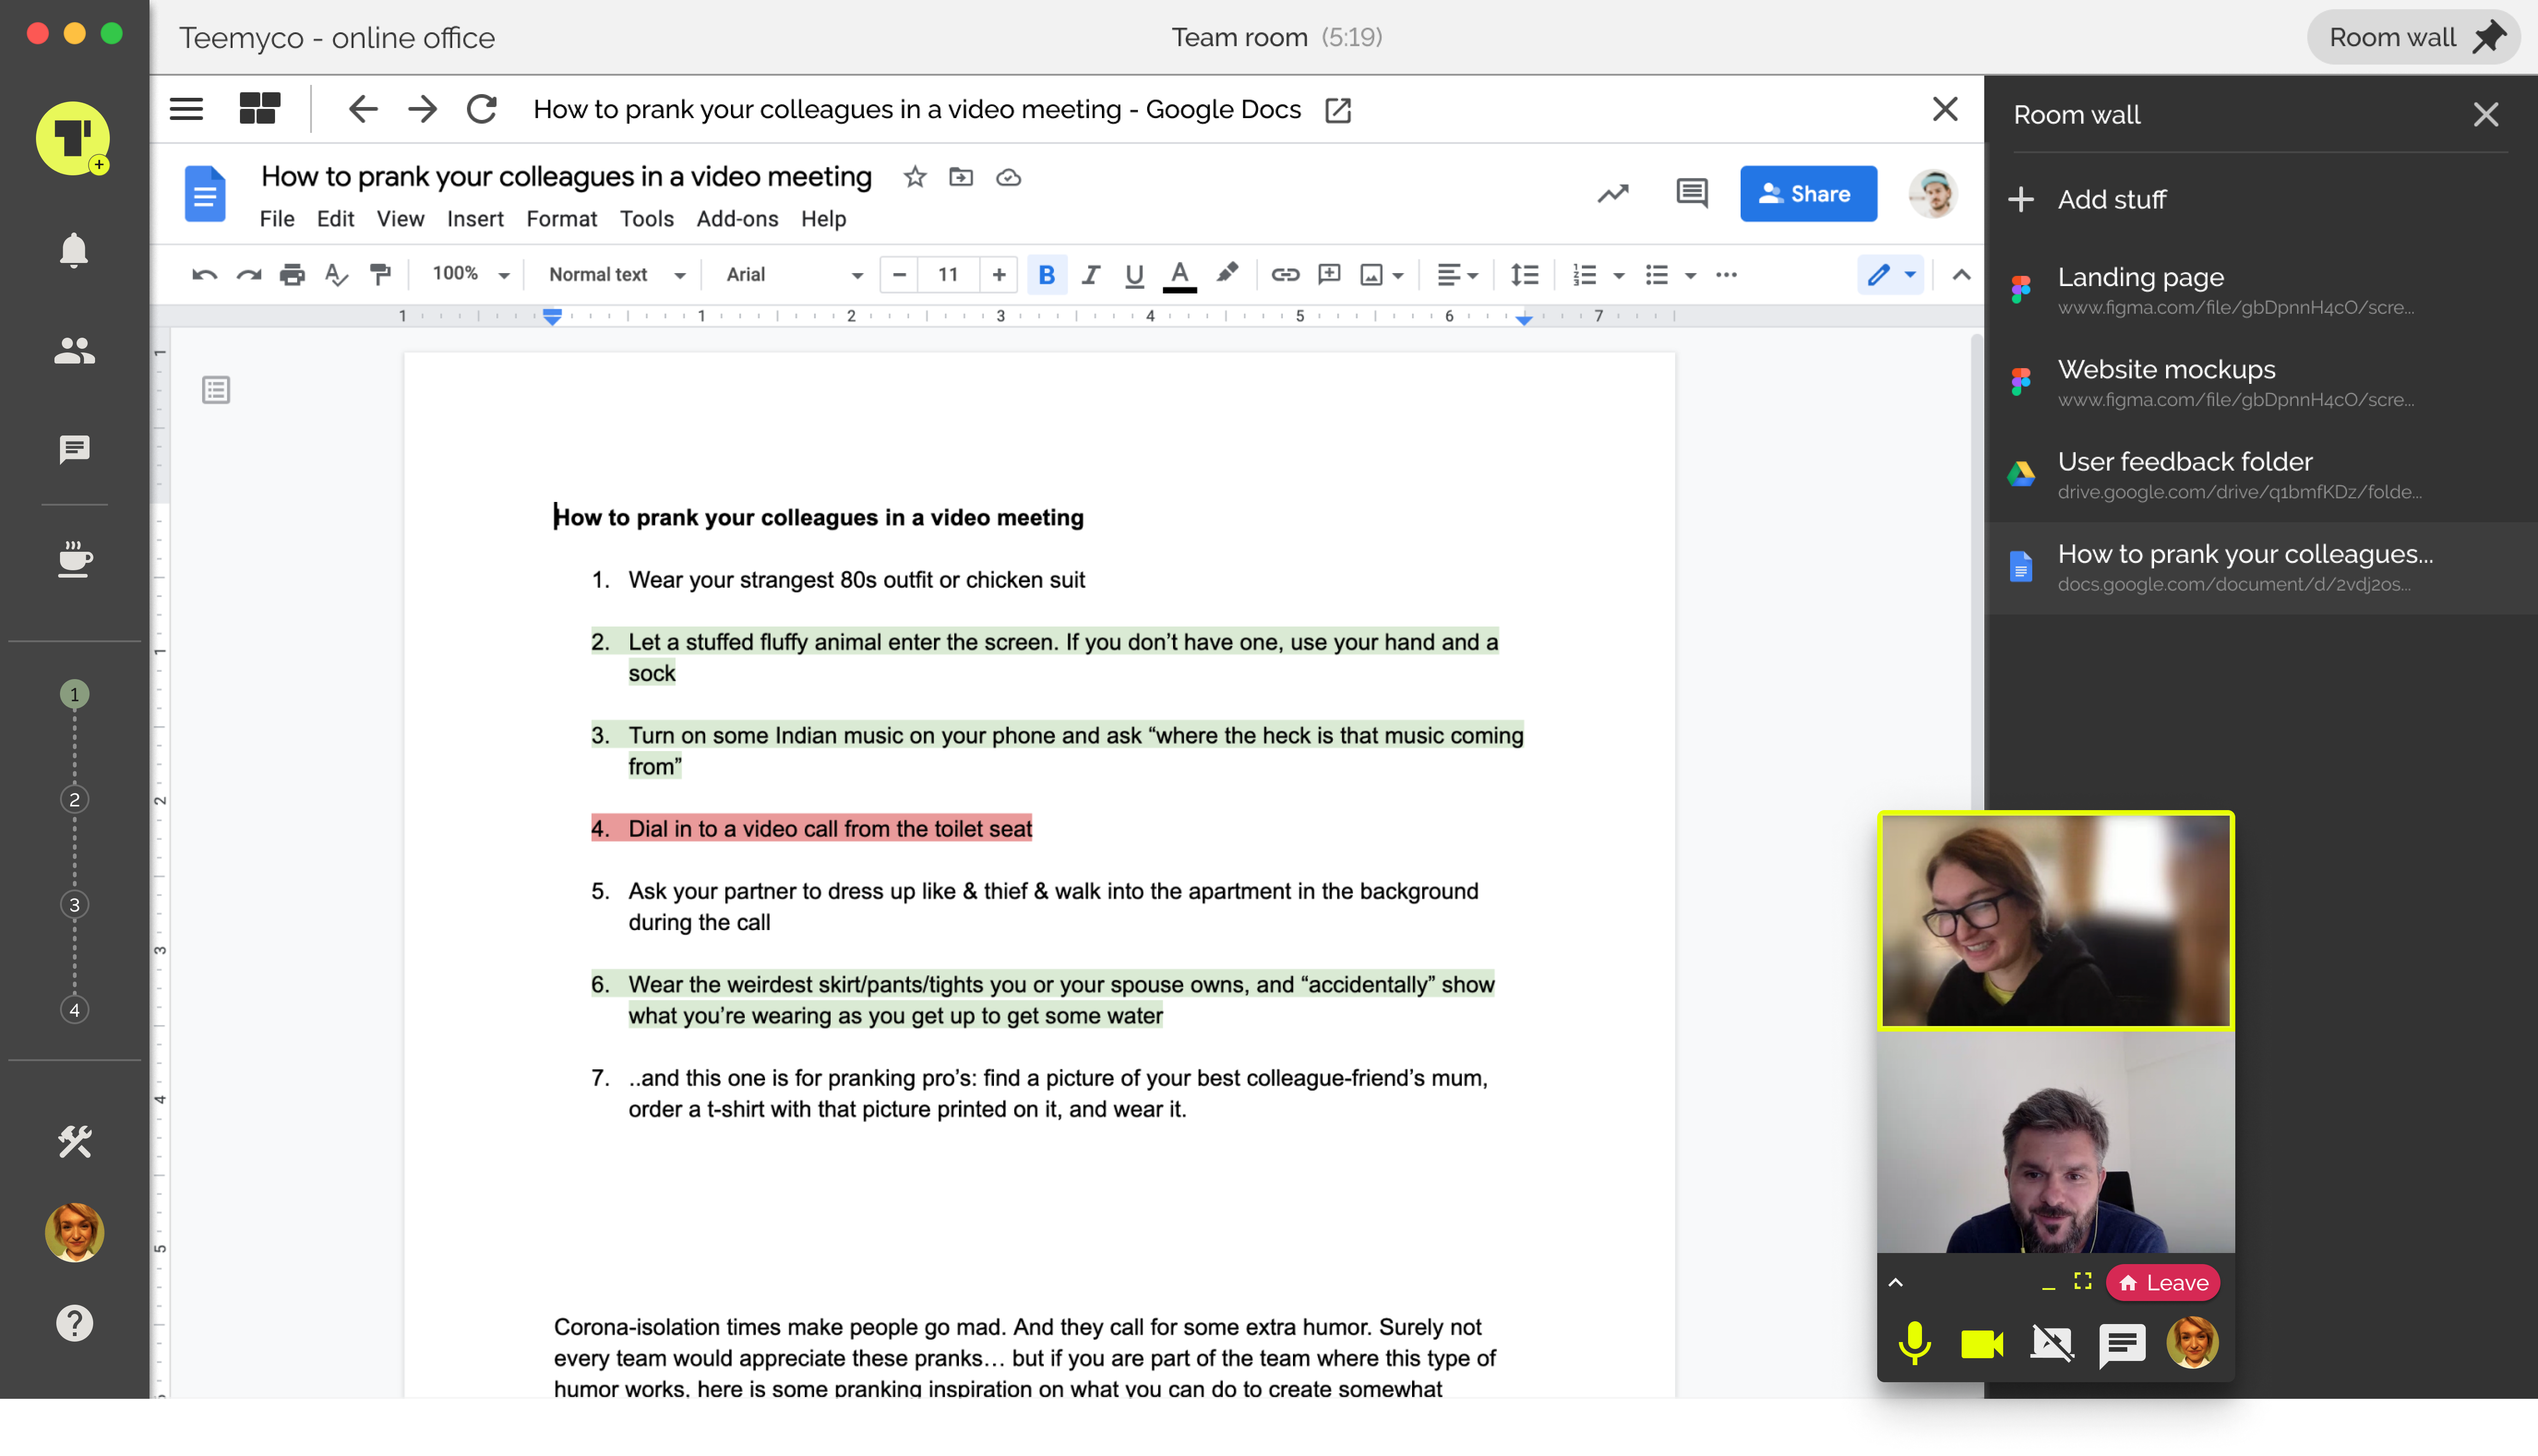Open the Add-ons menu

click(736, 219)
